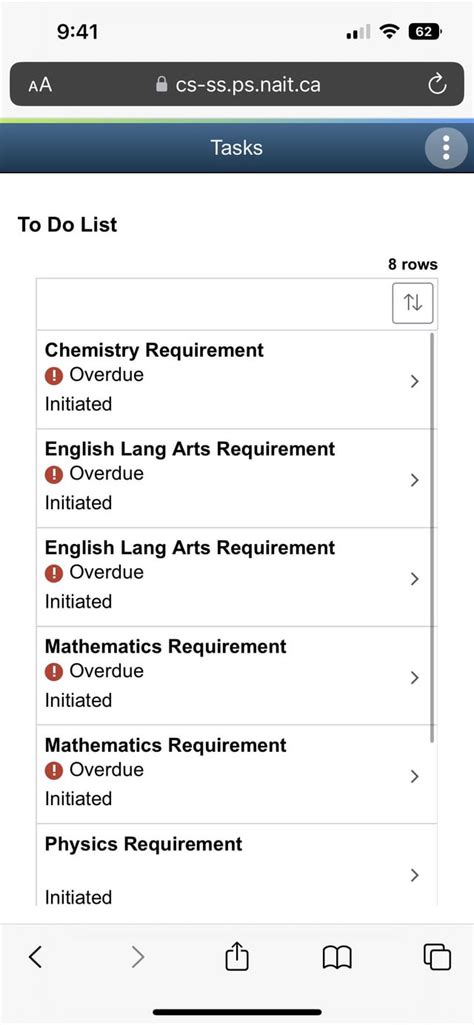This screenshot has width=474, height=1025.
Task: Tap the Tasks page title bar
Action: (x=237, y=148)
